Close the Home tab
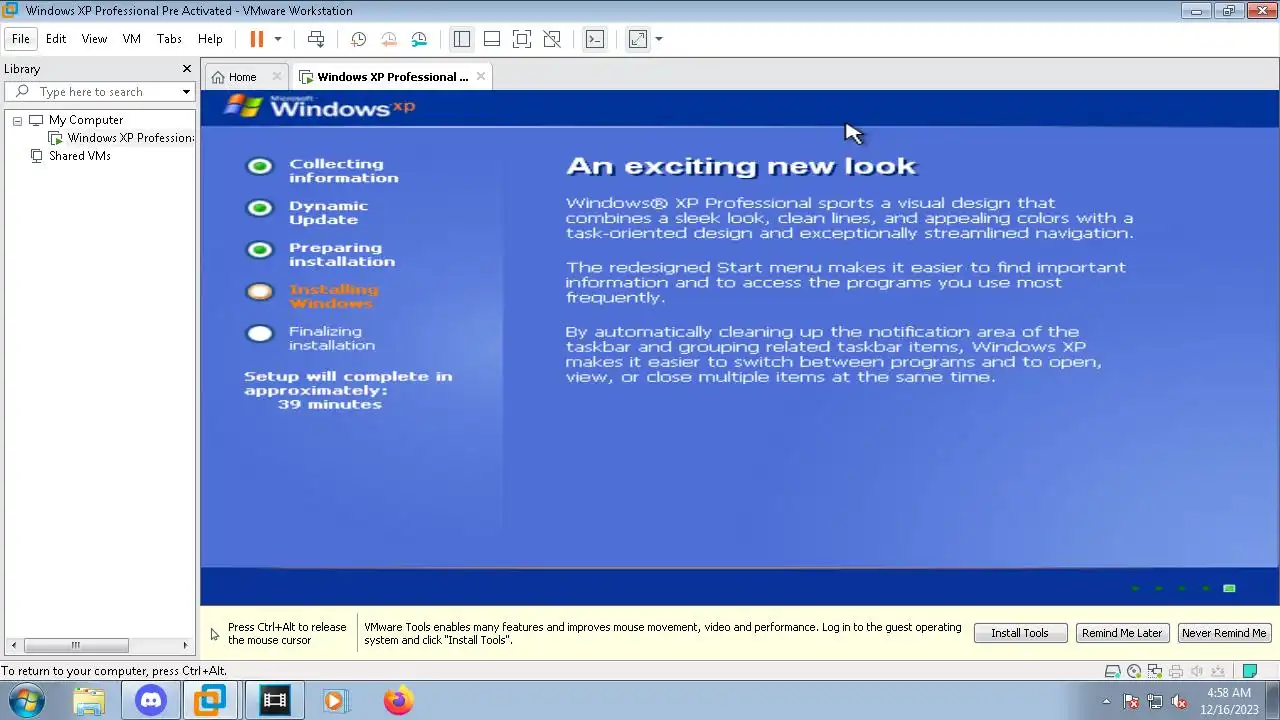1280x720 pixels. [277, 77]
